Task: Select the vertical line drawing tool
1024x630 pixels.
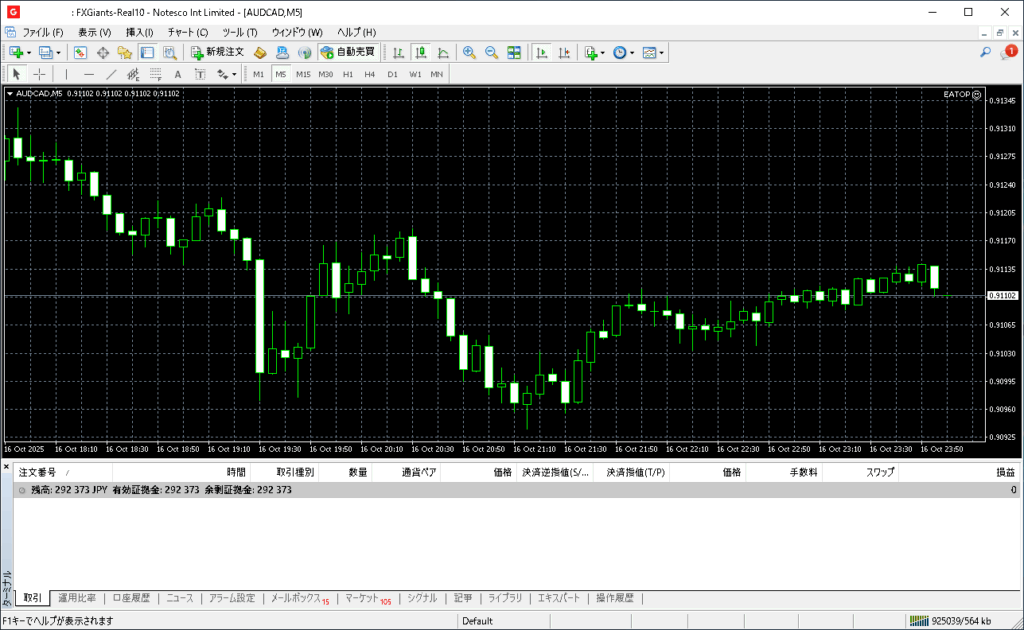Action: (67, 74)
